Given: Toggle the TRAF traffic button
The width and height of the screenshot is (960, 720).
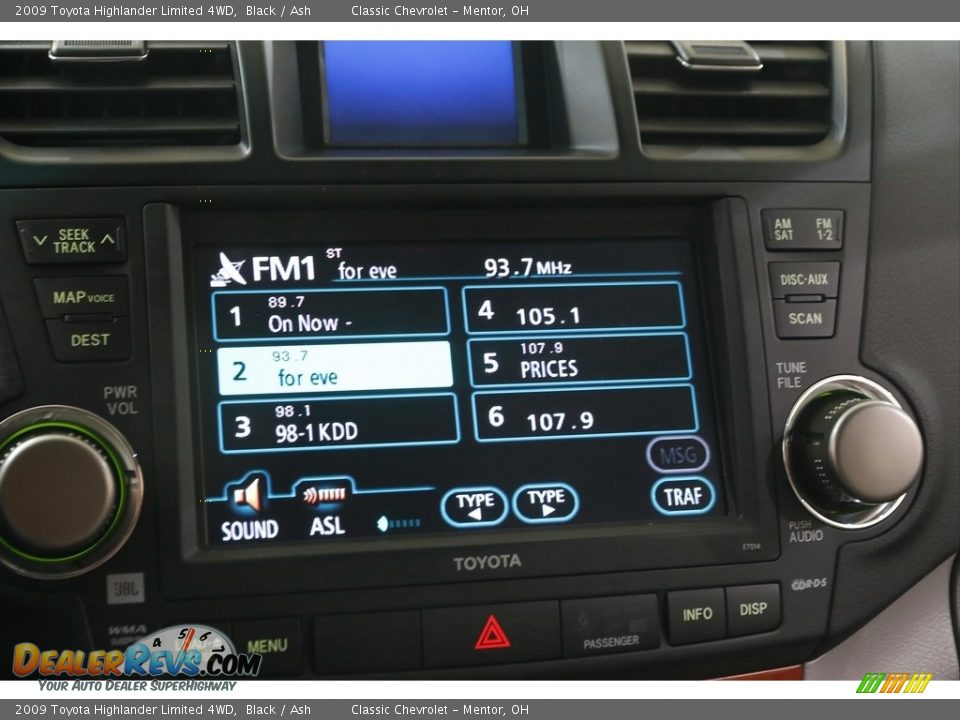Looking at the screenshot, I should pyautogui.click(x=682, y=495).
